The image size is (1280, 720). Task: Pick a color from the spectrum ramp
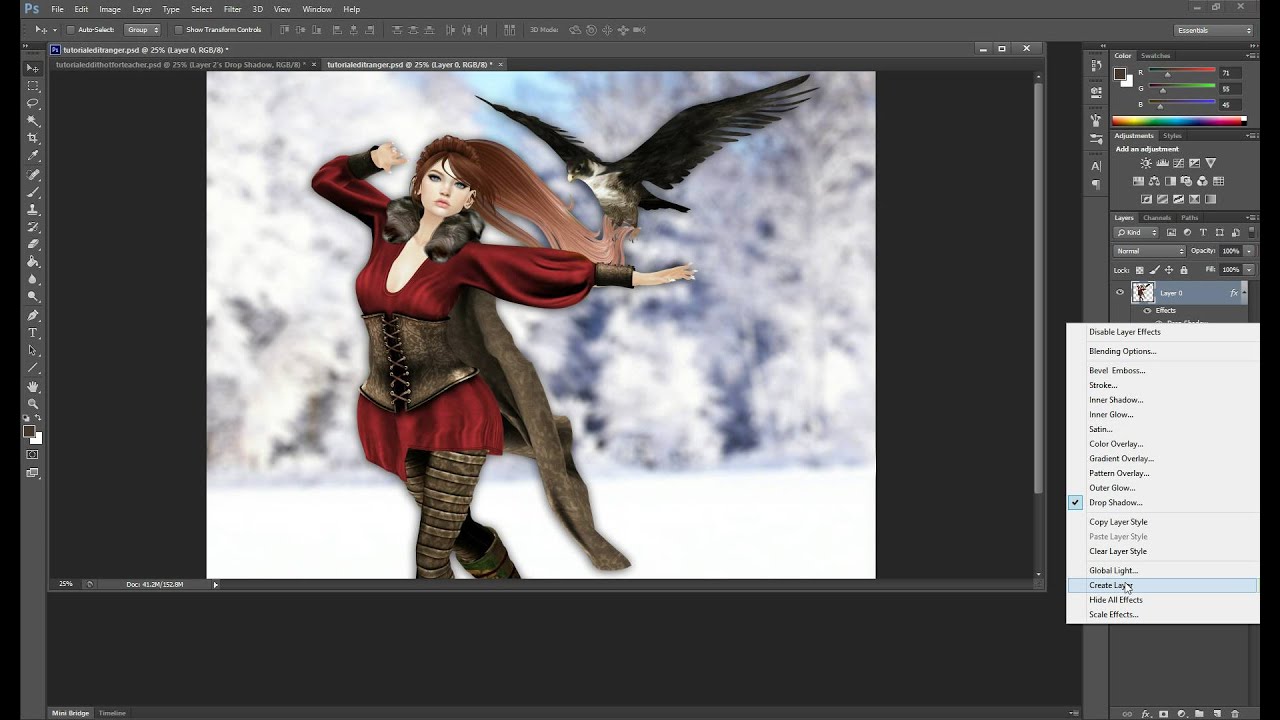[1179, 121]
